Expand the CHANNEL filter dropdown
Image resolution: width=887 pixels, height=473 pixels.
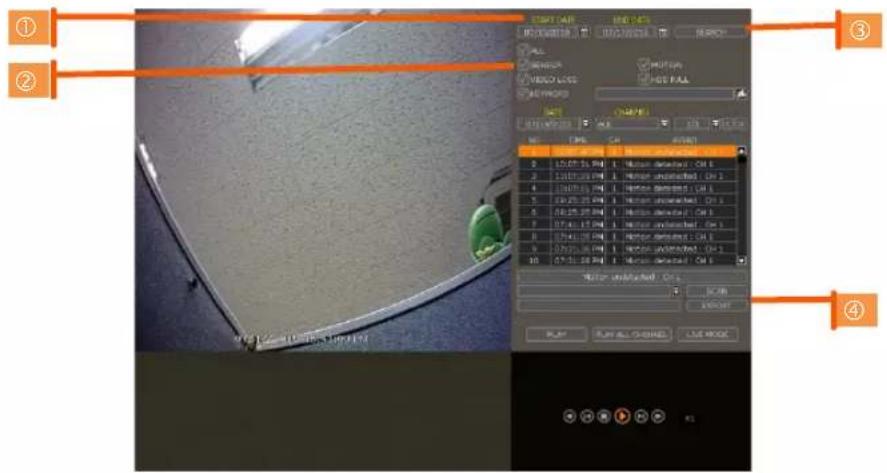pos(664,123)
